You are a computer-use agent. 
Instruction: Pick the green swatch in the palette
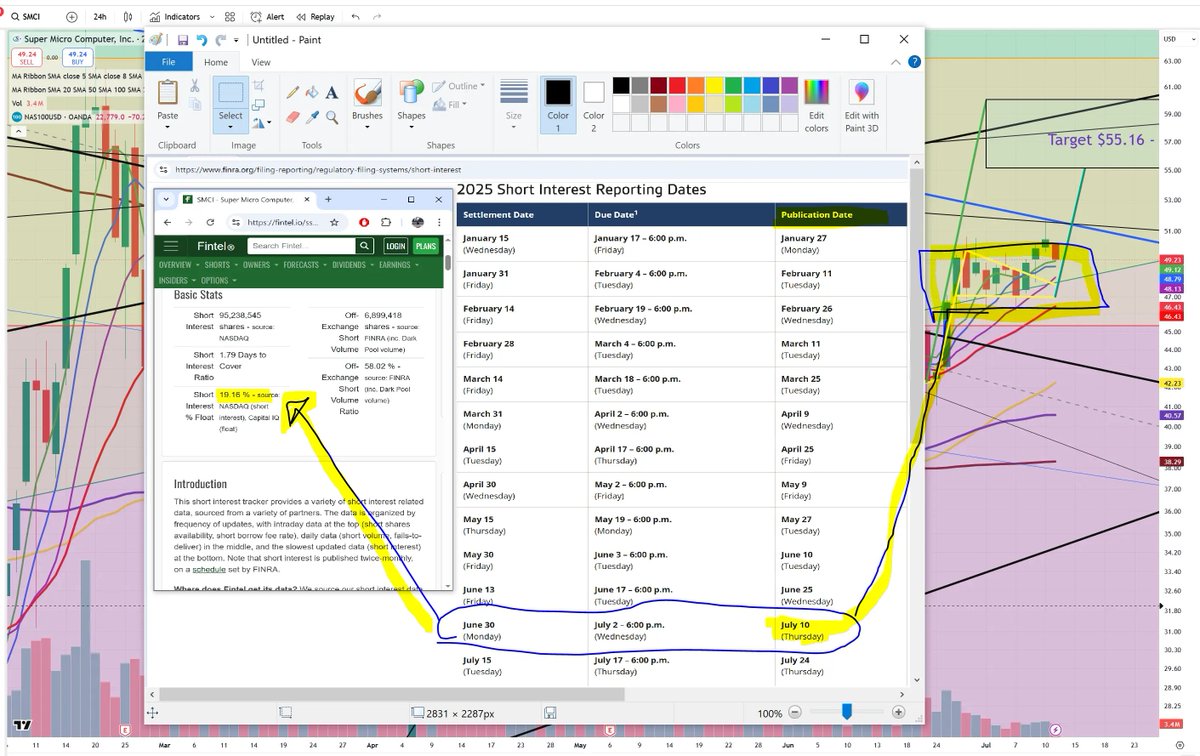click(x=735, y=86)
